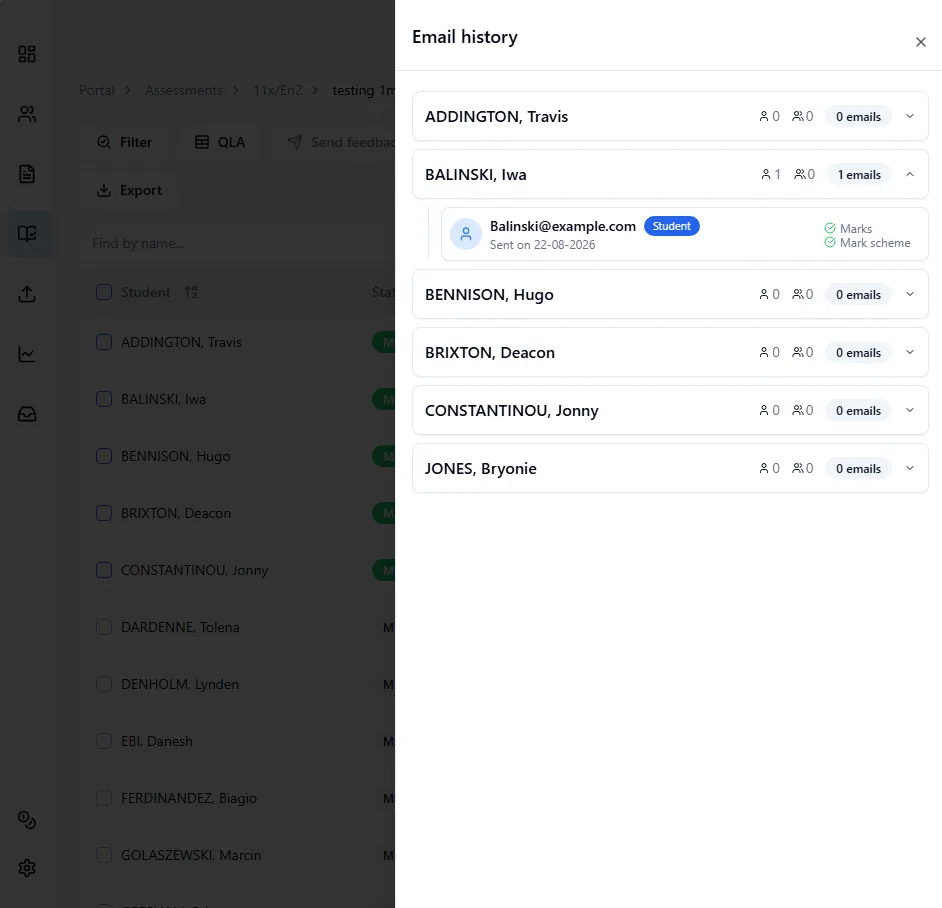Click student count icon in BENNISON row
The height and width of the screenshot is (908, 942).
click(764, 294)
